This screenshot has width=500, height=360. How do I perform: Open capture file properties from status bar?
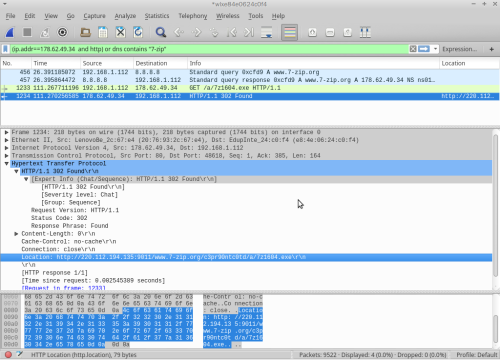[x=20, y=354]
